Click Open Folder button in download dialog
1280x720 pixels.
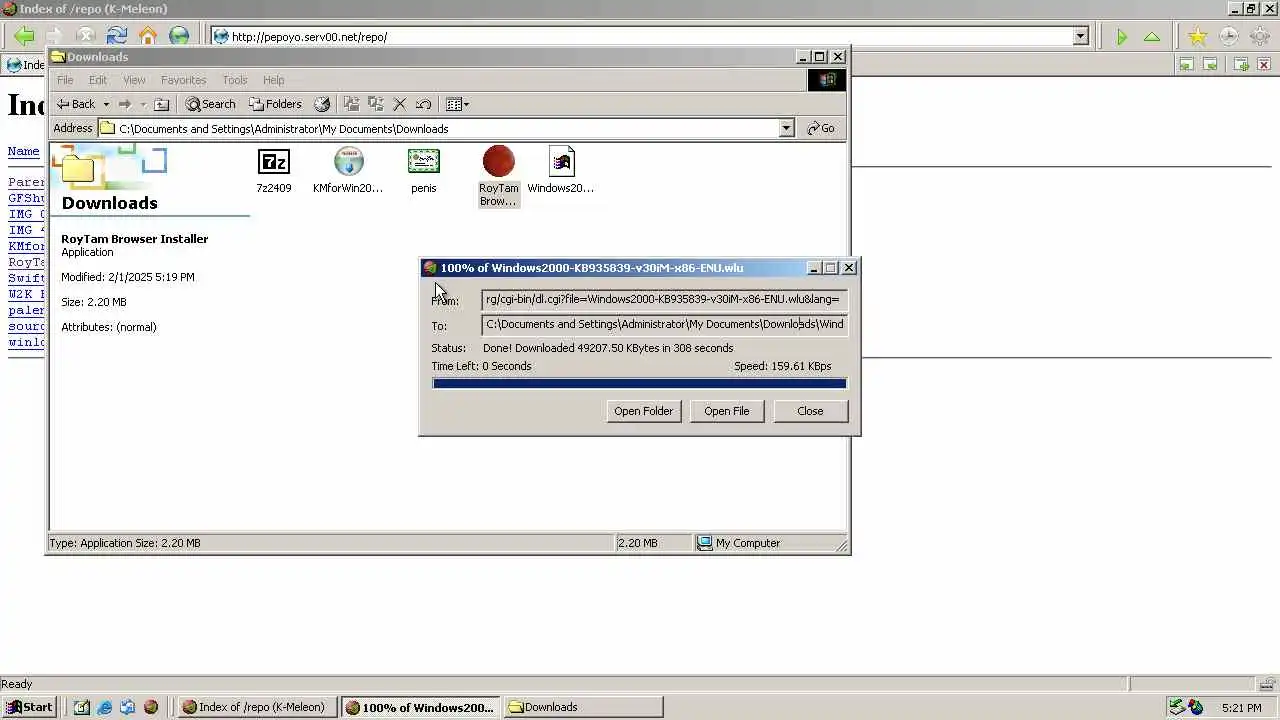[x=643, y=411]
